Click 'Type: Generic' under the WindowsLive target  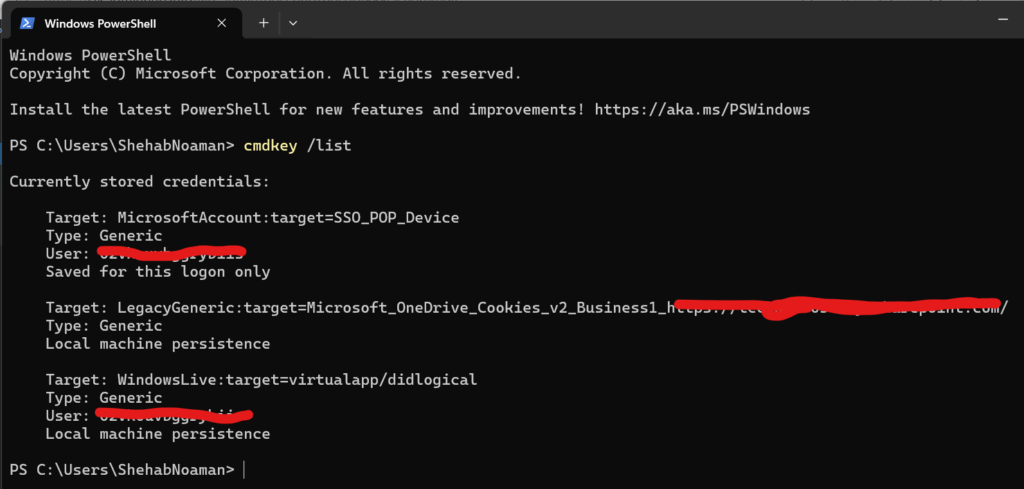[x=104, y=397]
